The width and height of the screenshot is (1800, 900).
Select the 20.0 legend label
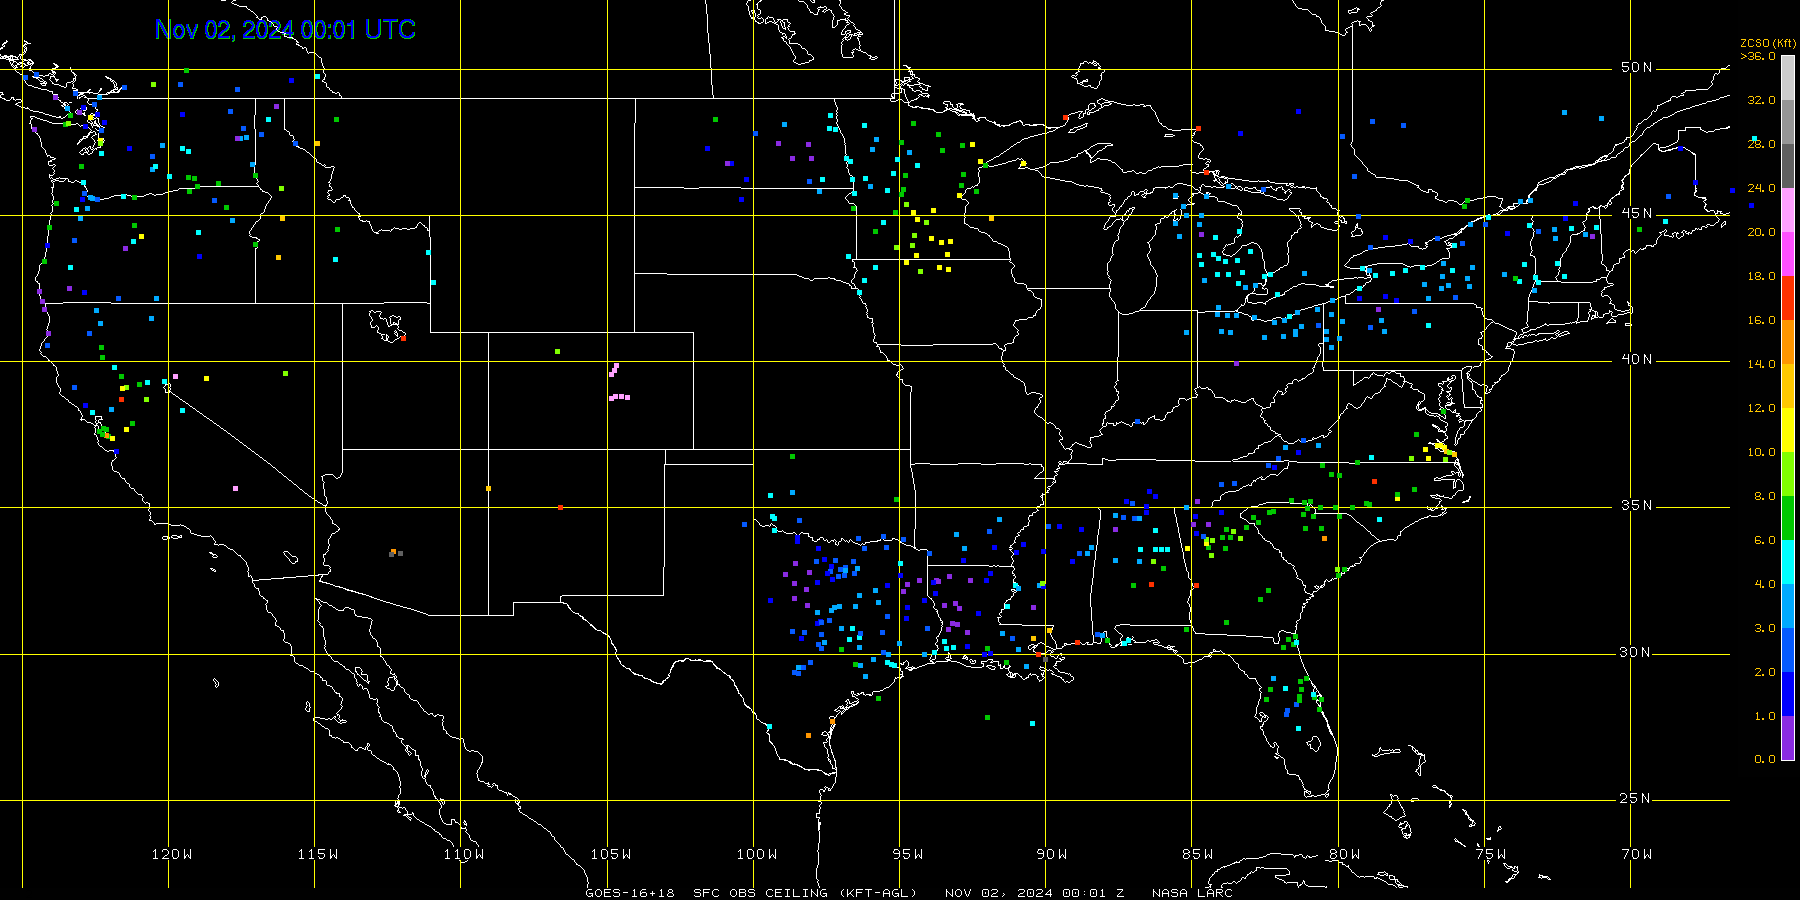tap(1761, 232)
